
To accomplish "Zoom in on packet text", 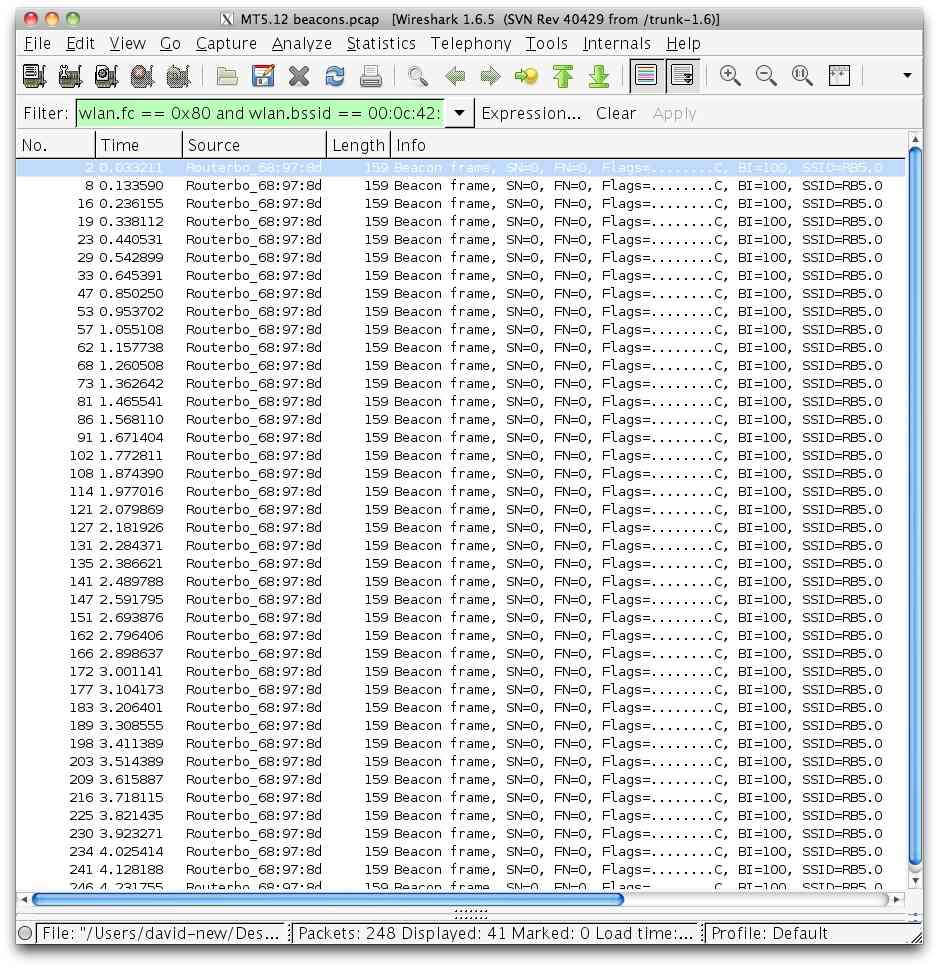I will coord(730,75).
